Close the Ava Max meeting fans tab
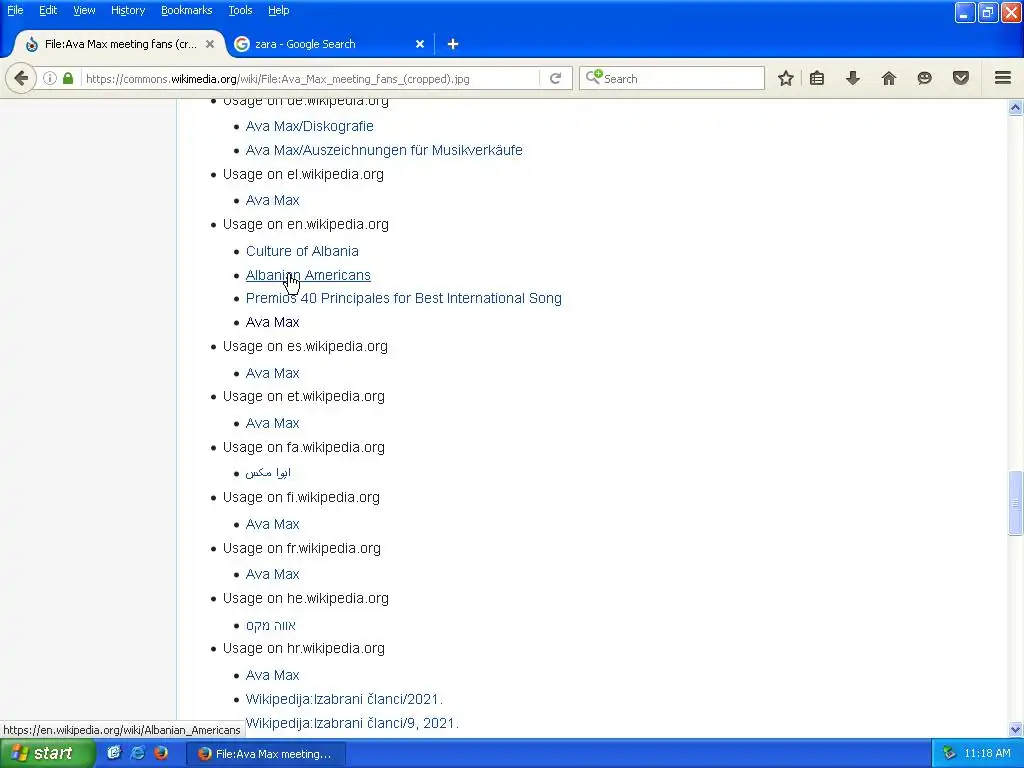This screenshot has width=1024, height=768. [210, 44]
